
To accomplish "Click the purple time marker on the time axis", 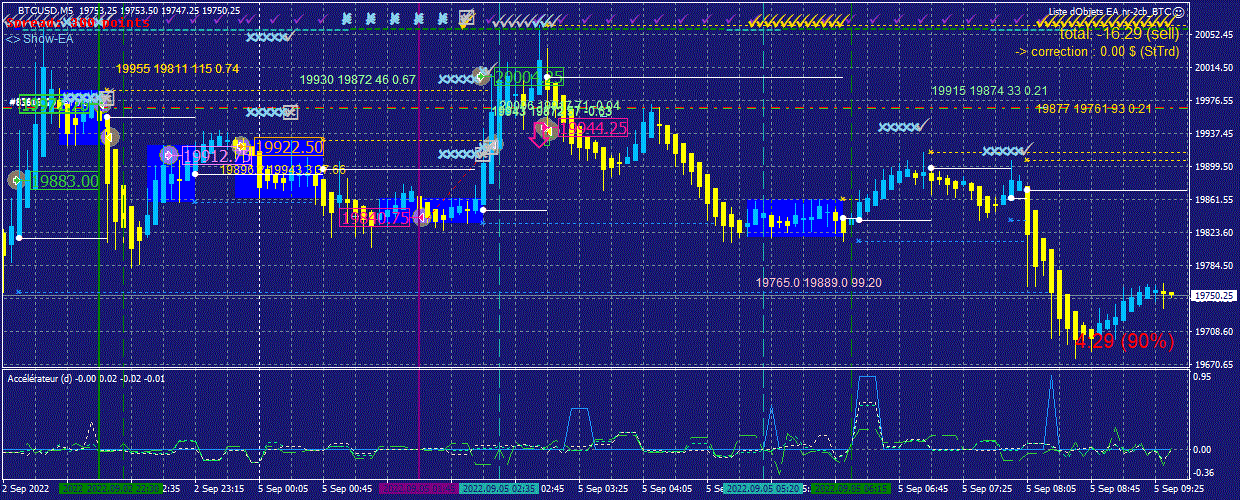I will coord(418,490).
